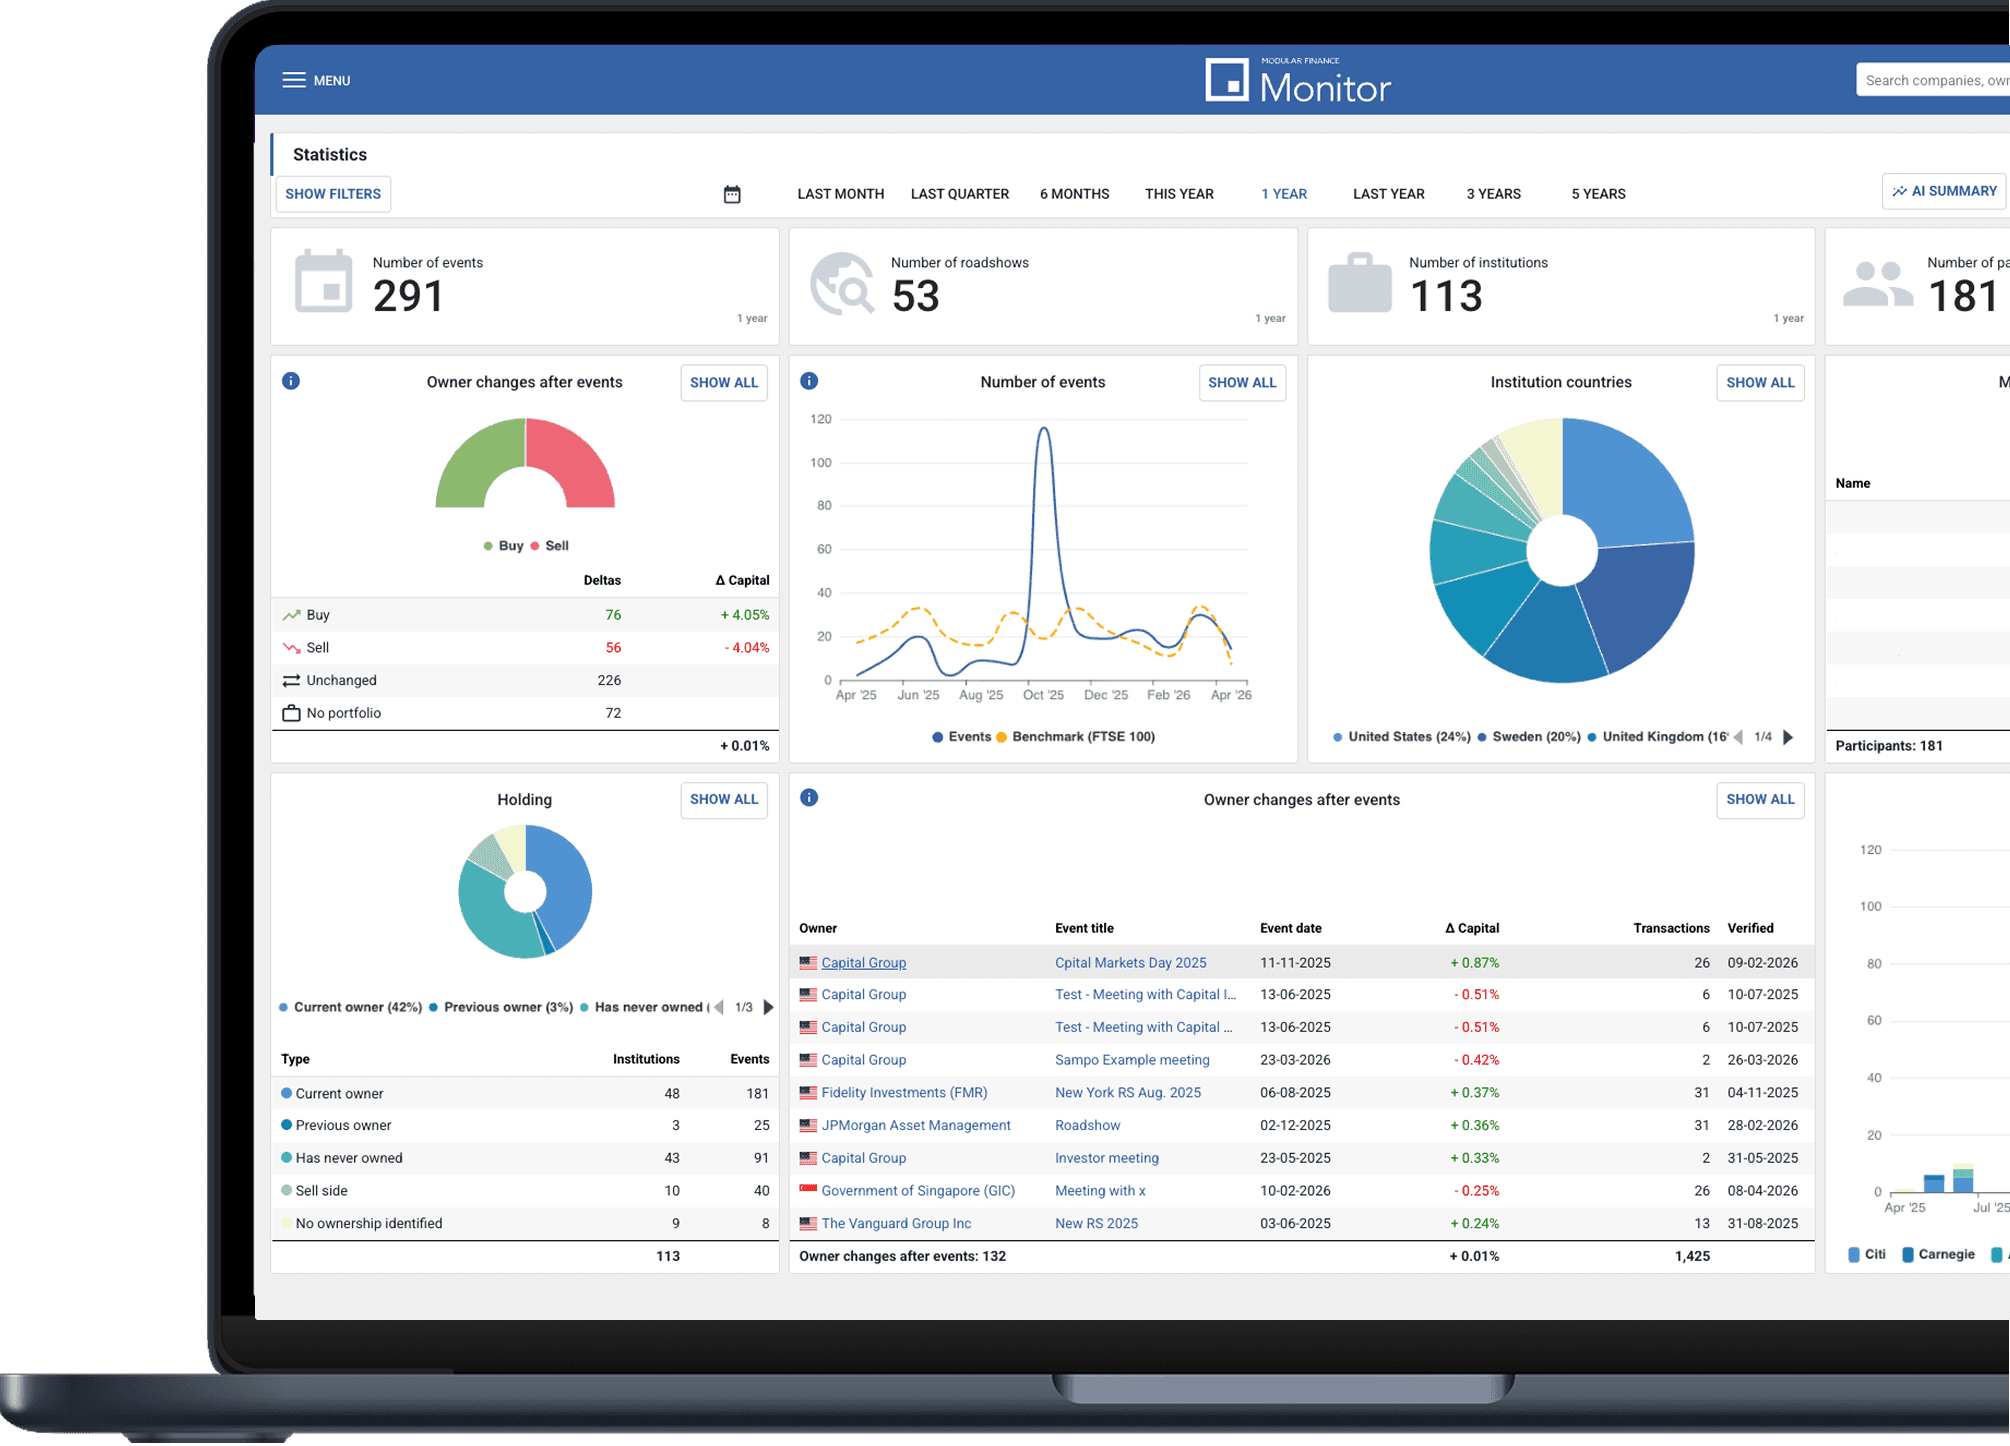Click the Has never owned row in Holding table
Screen dimensions: 2010x1446
(x=524, y=1158)
